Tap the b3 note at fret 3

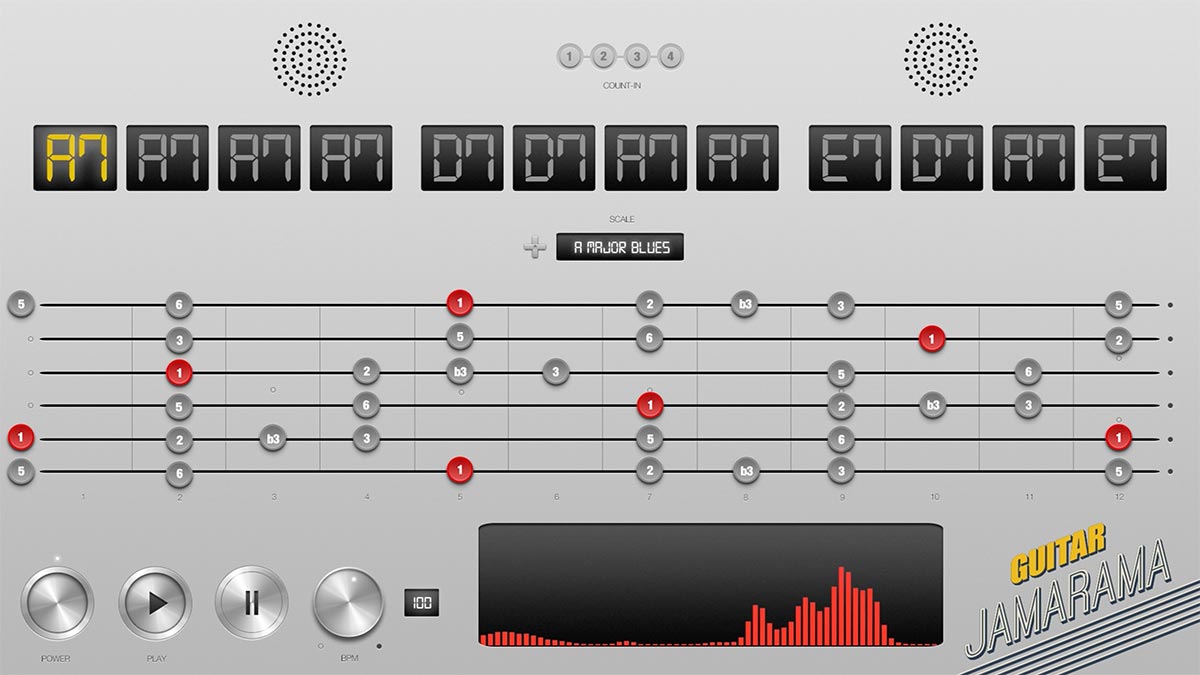pyautogui.click(x=272, y=438)
